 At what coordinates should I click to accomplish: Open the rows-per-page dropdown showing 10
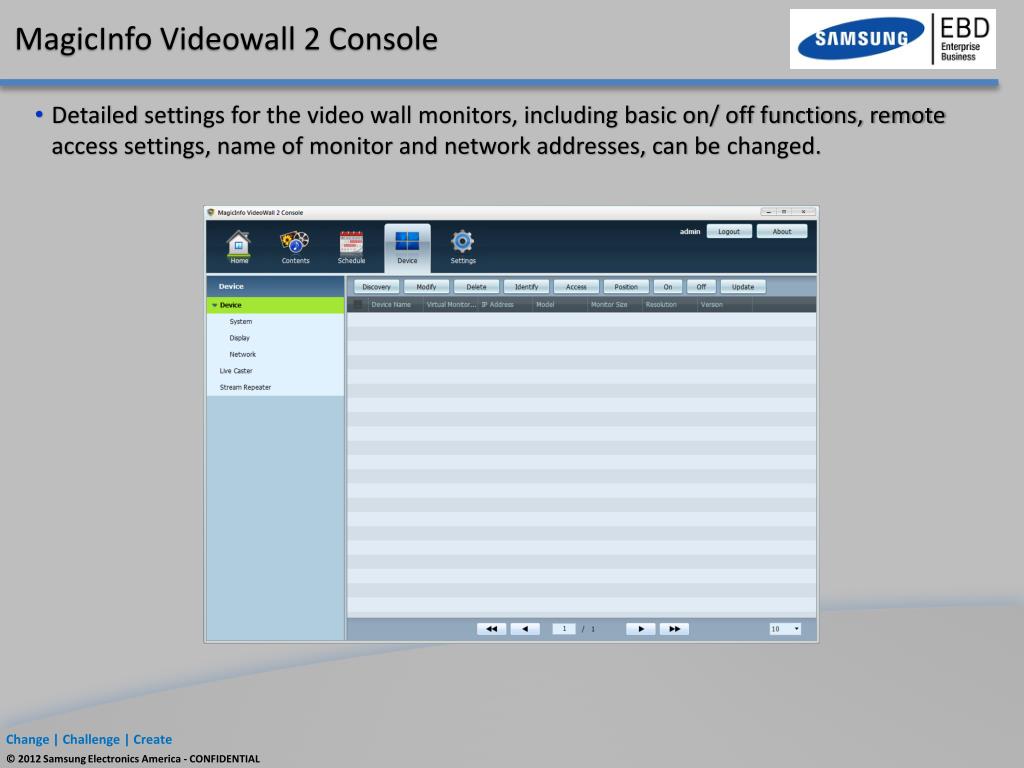pyautogui.click(x=785, y=629)
